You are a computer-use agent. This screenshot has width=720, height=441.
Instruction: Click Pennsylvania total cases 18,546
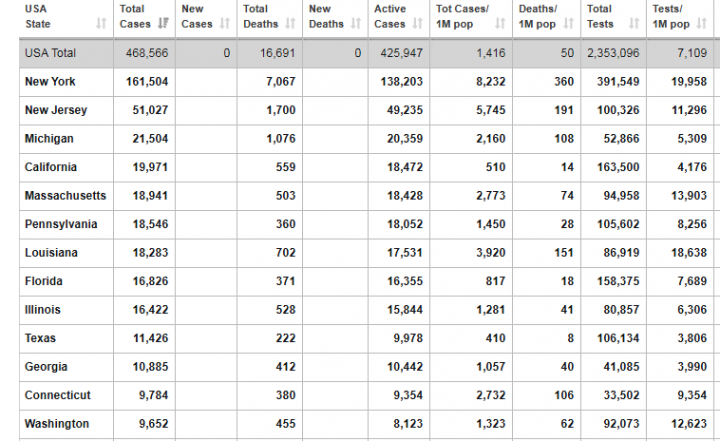pos(150,224)
